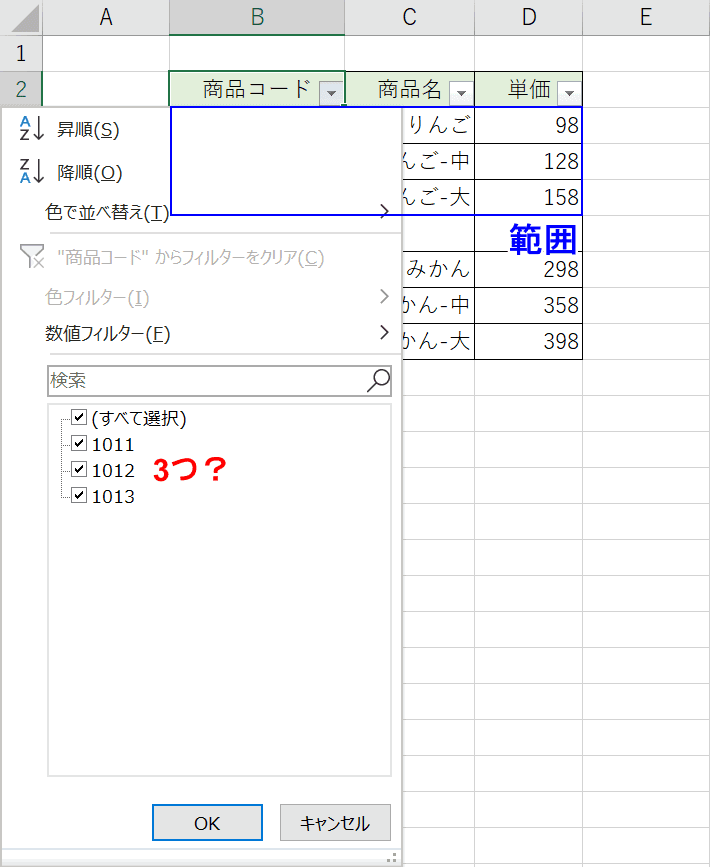Select column A header

click(x=106, y=17)
